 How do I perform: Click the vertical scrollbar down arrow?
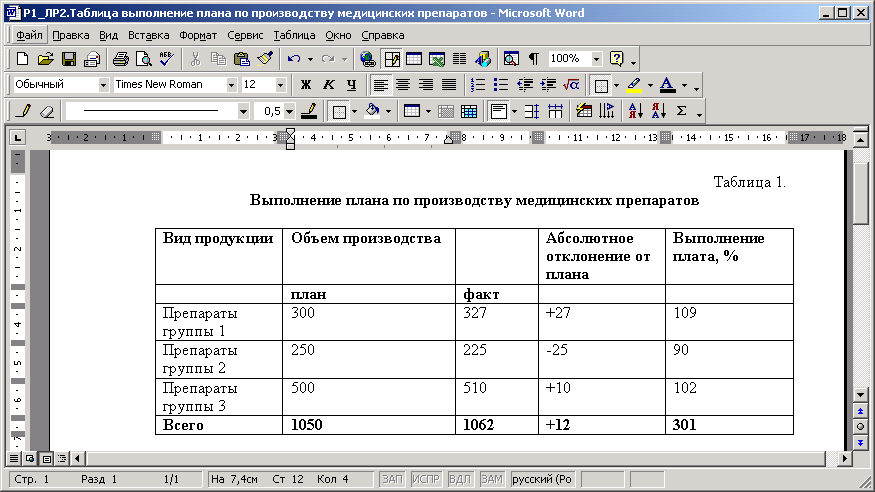click(860, 395)
